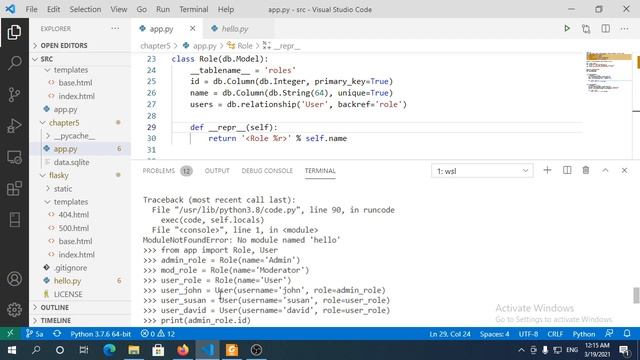Viewport: 640px width, 360px height.
Task: Click the feedback icon in status bar
Action: tap(609, 333)
